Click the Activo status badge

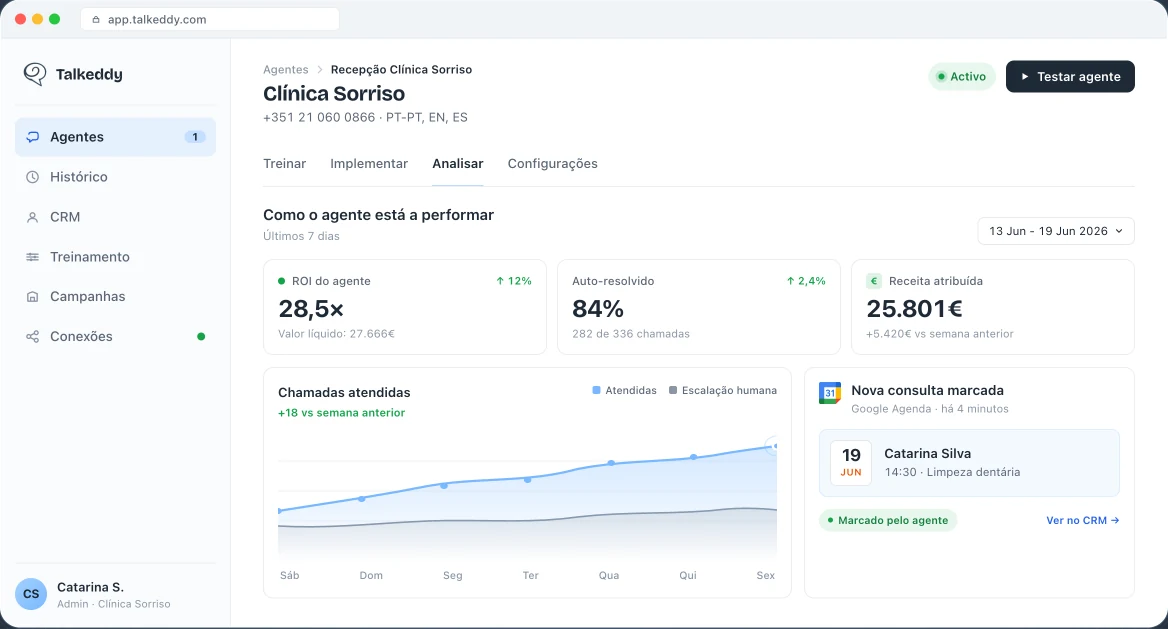[x=962, y=77]
